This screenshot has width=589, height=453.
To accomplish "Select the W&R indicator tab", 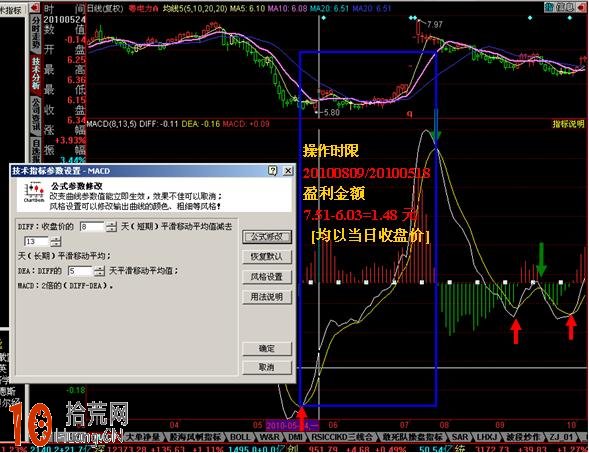I will click(x=269, y=437).
